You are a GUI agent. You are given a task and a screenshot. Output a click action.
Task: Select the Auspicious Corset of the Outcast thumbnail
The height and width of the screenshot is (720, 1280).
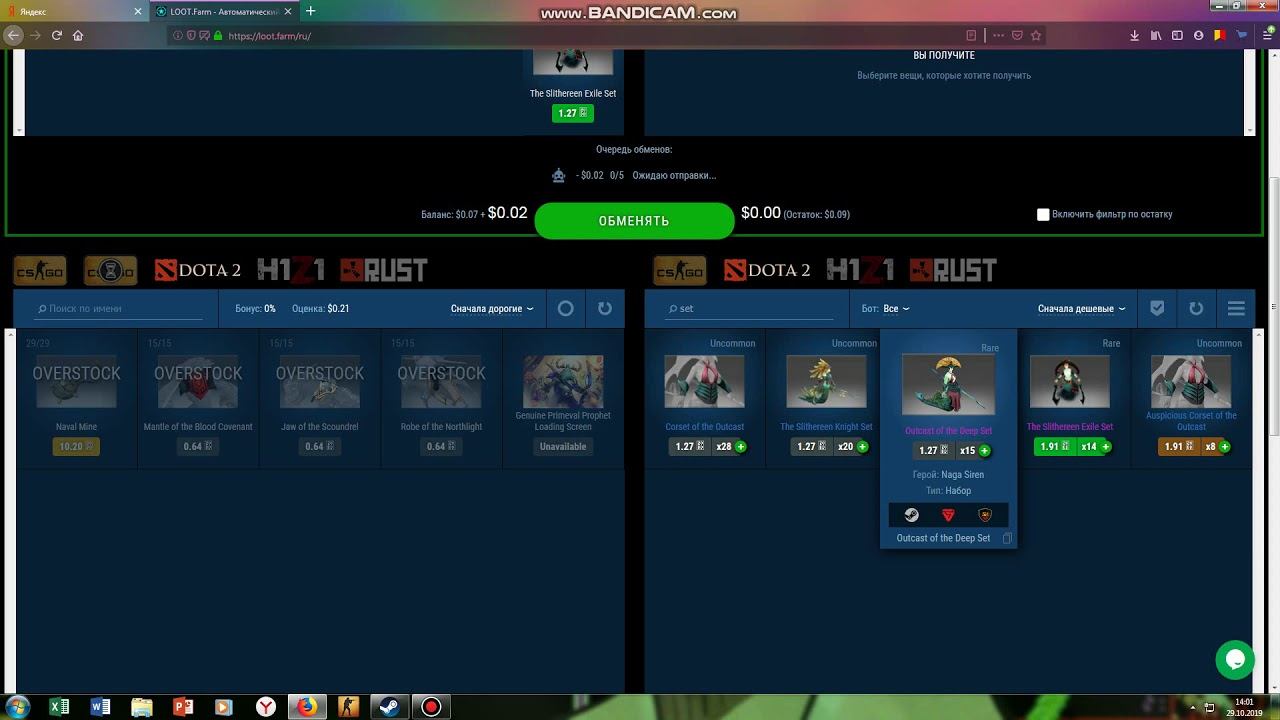tap(1191, 381)
